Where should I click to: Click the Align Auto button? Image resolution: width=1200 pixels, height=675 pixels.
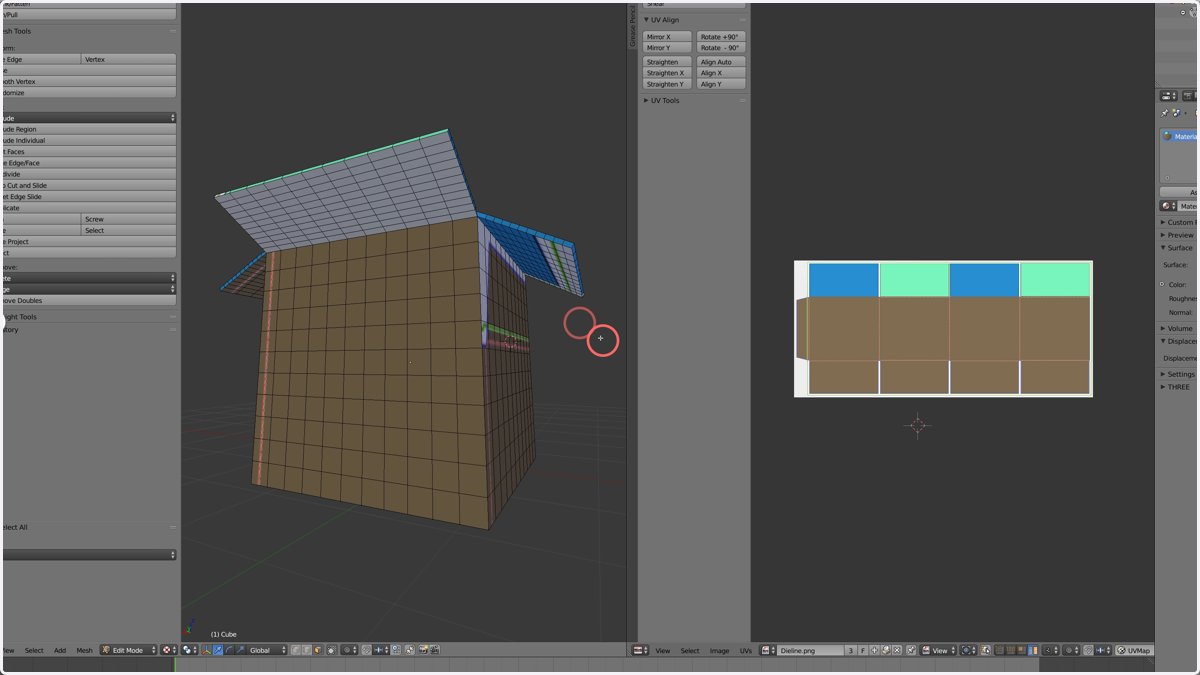click(721, 62)
